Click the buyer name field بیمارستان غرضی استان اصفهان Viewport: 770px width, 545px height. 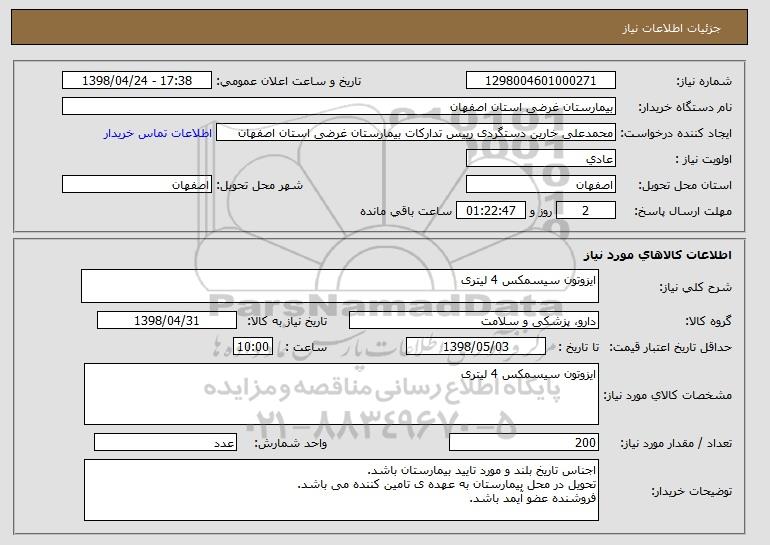[x=339, y=107]
